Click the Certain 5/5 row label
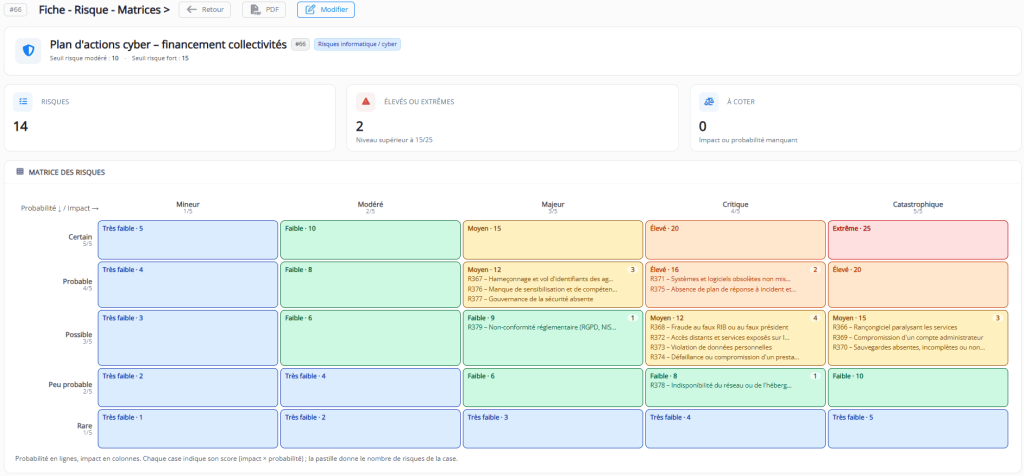 [80, 240]
